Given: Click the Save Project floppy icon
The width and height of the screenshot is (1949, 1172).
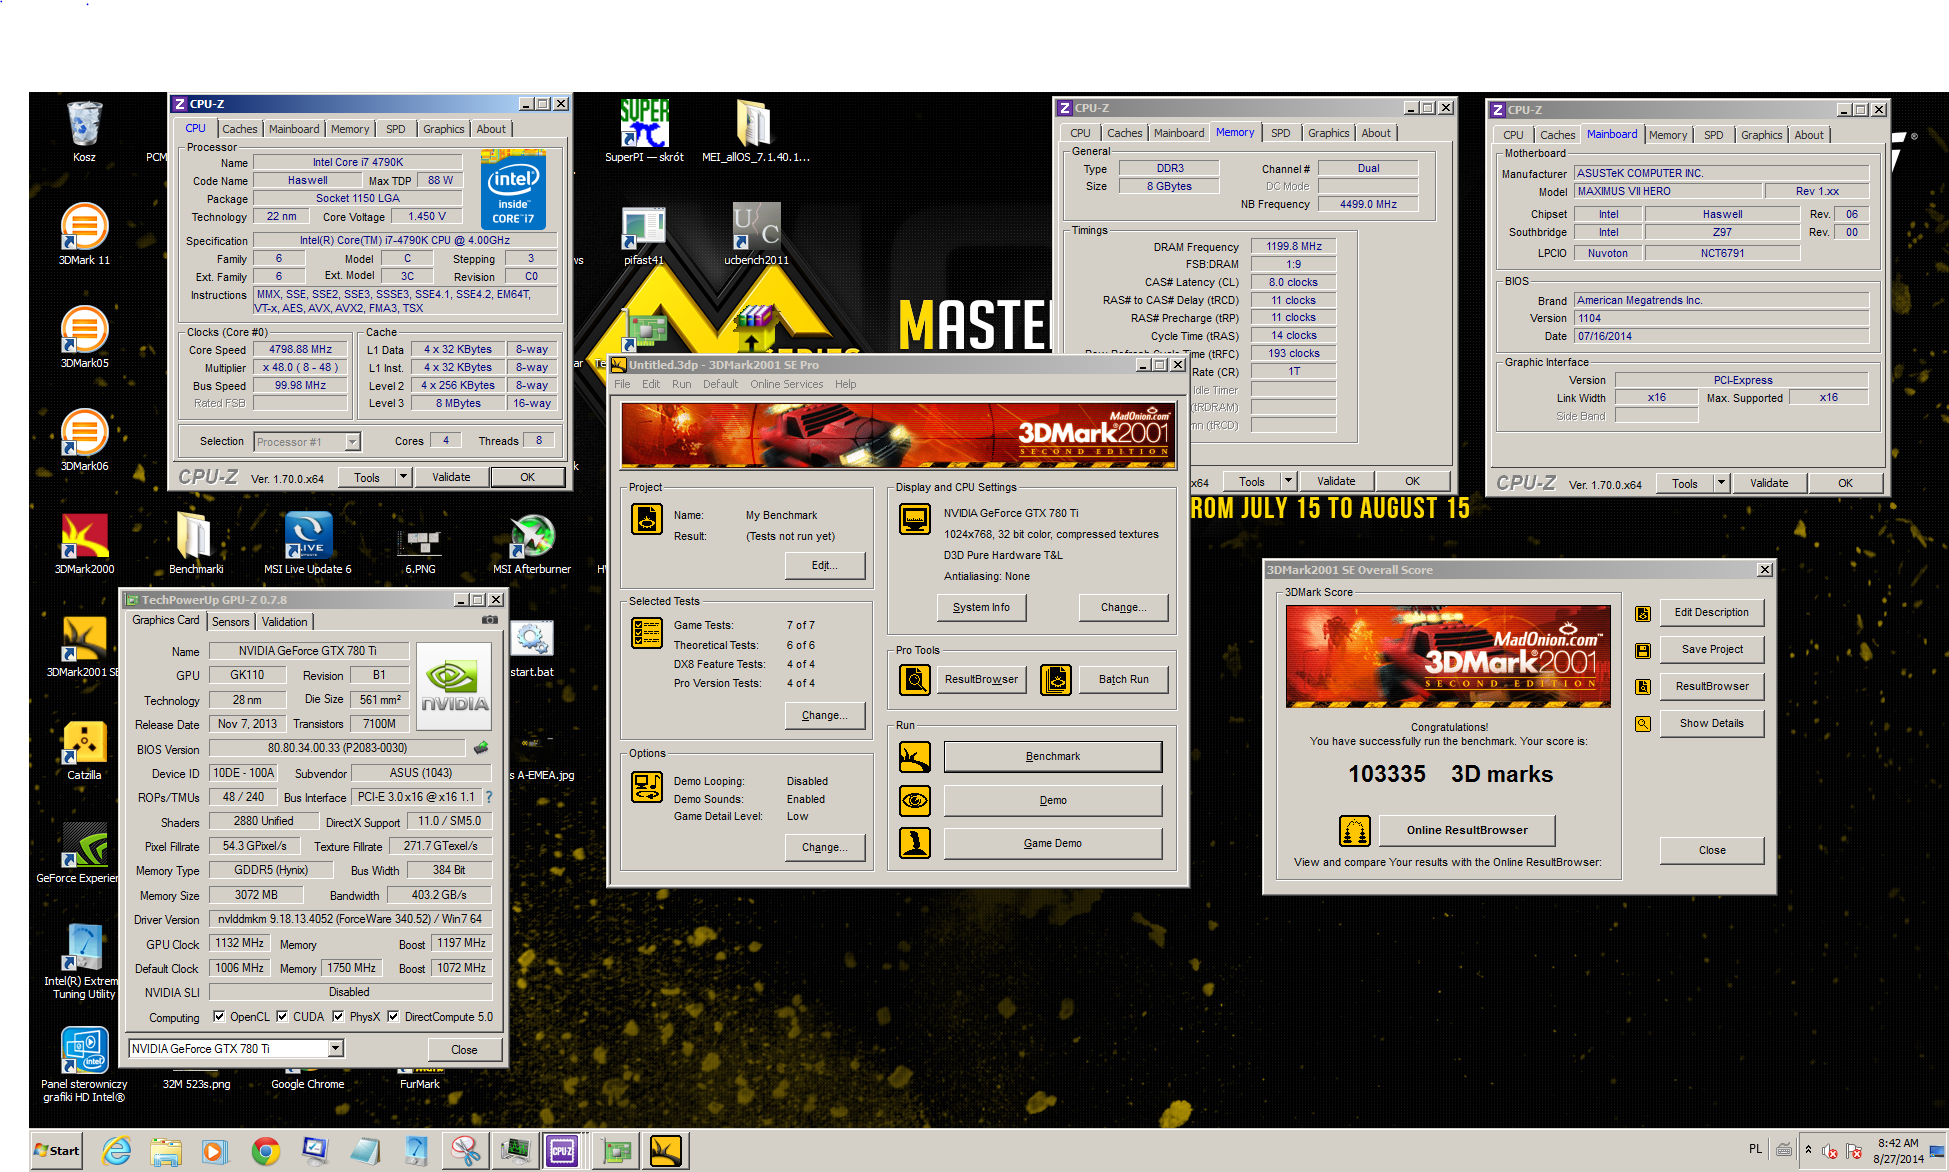Looking at the screenshot, I should pos(1642,650).
